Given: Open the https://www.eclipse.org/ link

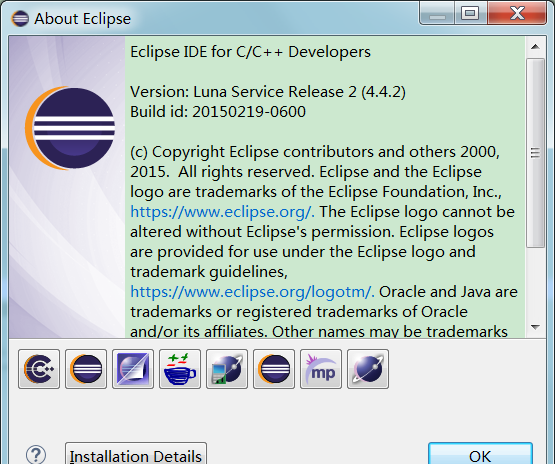Looking at the screenshot, I should point(222,212).
